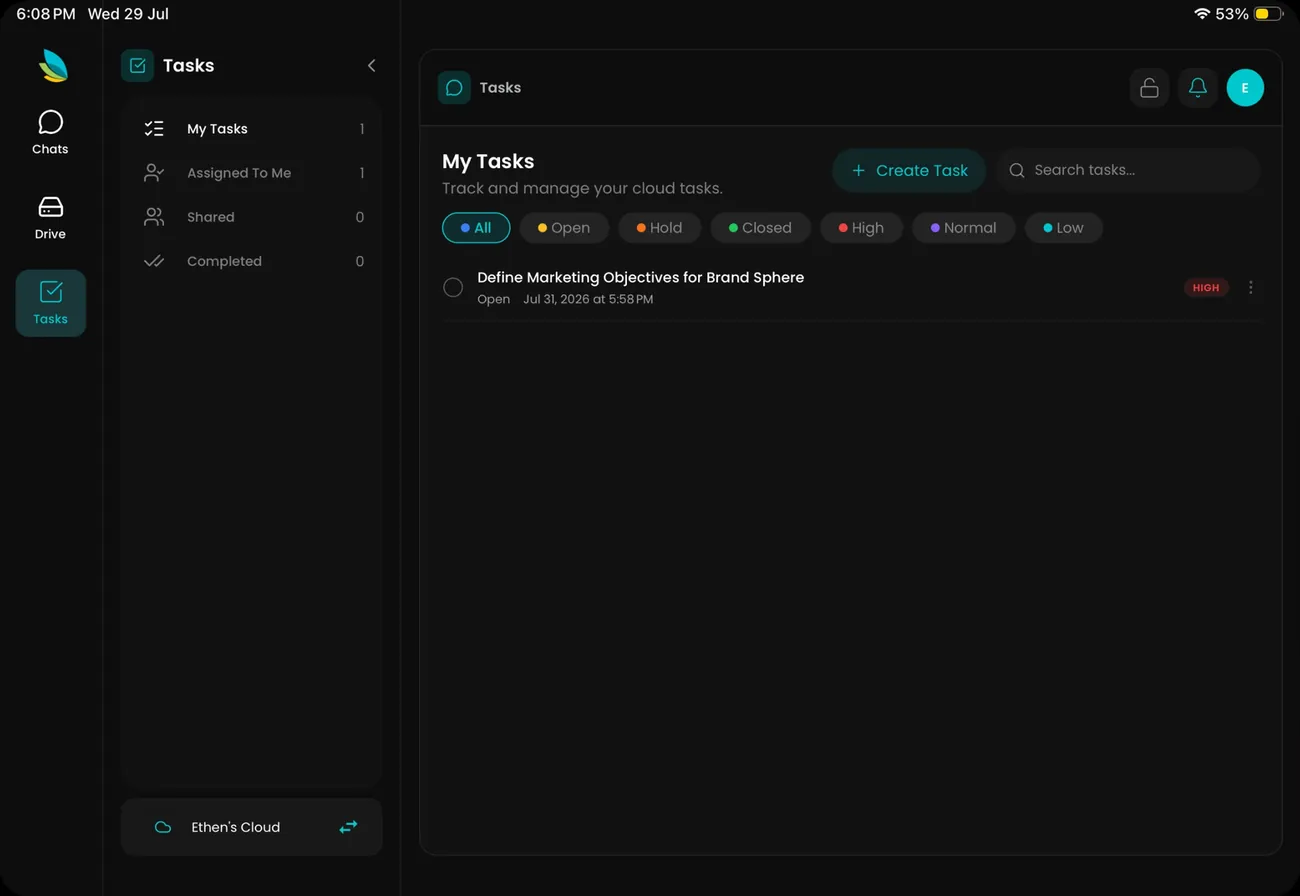Click the task due date Jul 31, 2026

588,299
